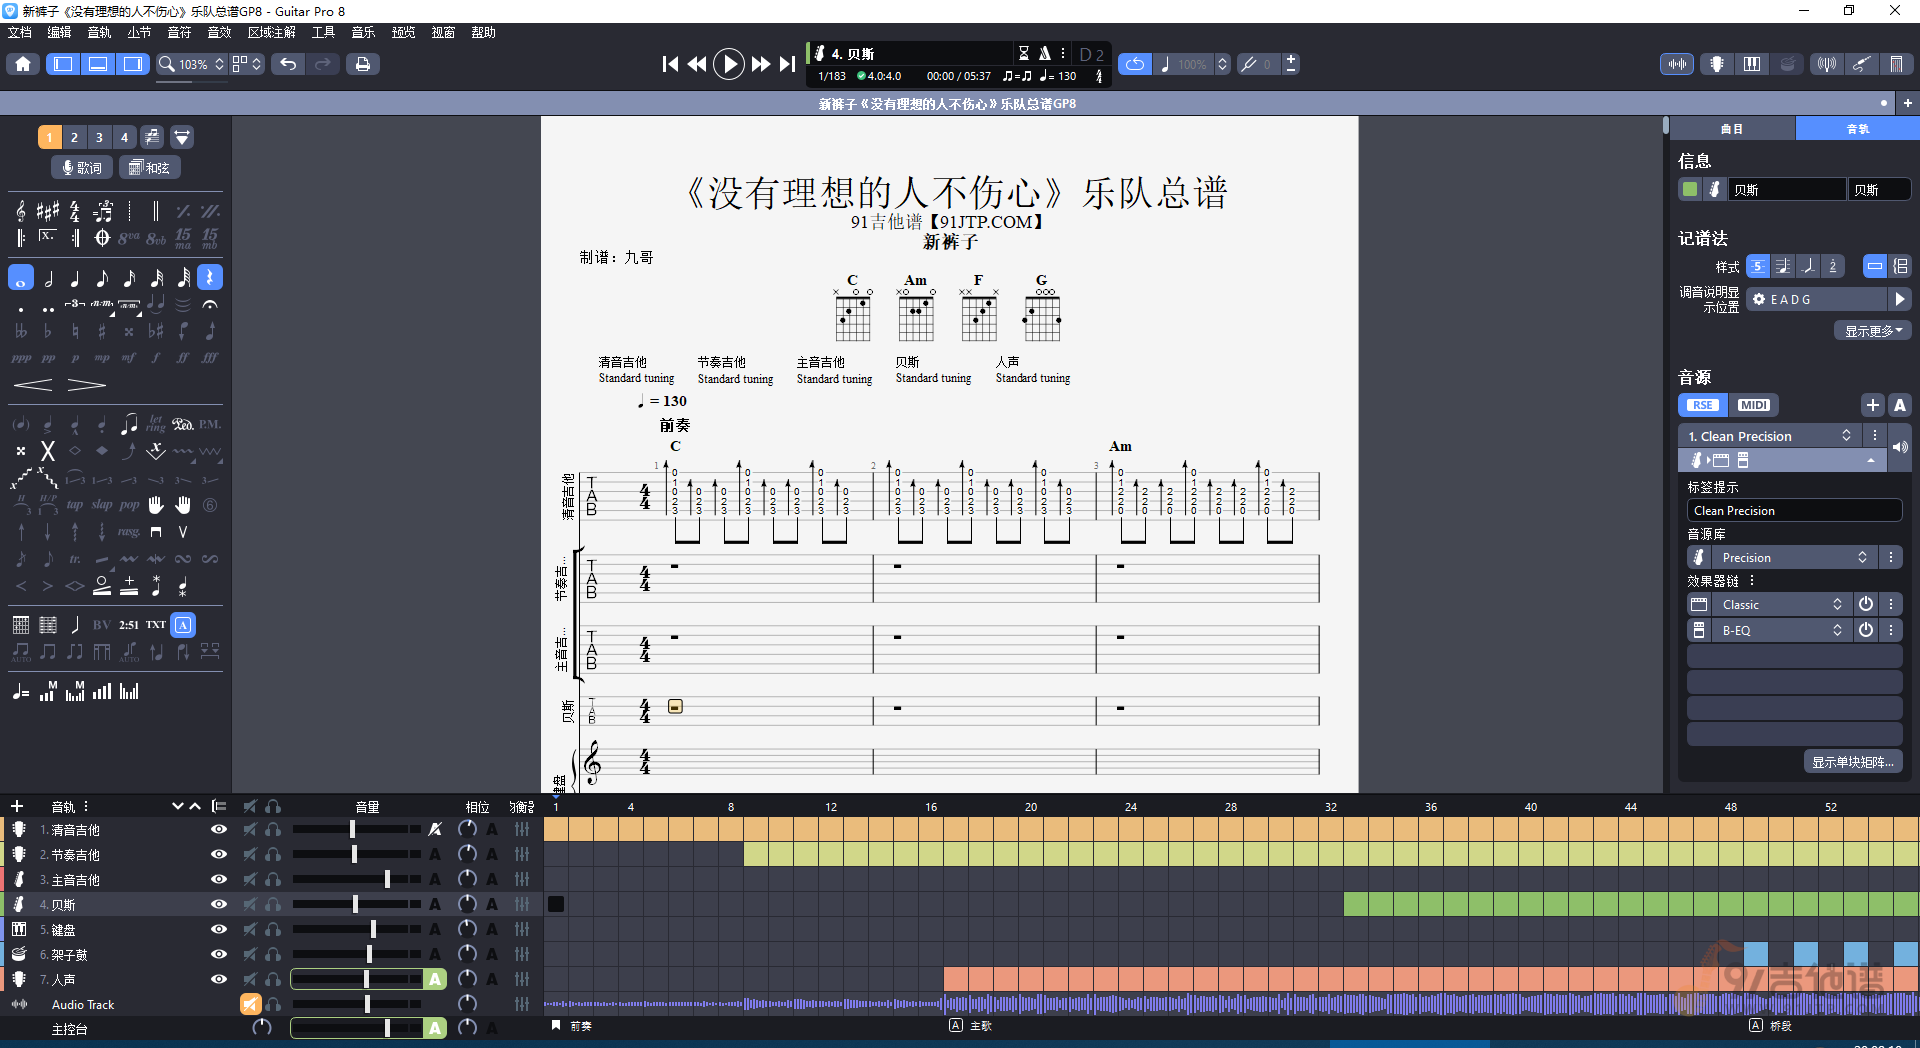Hide the 架子鼓 track with eye icon

pyautogui.click(x=219, y=954)
